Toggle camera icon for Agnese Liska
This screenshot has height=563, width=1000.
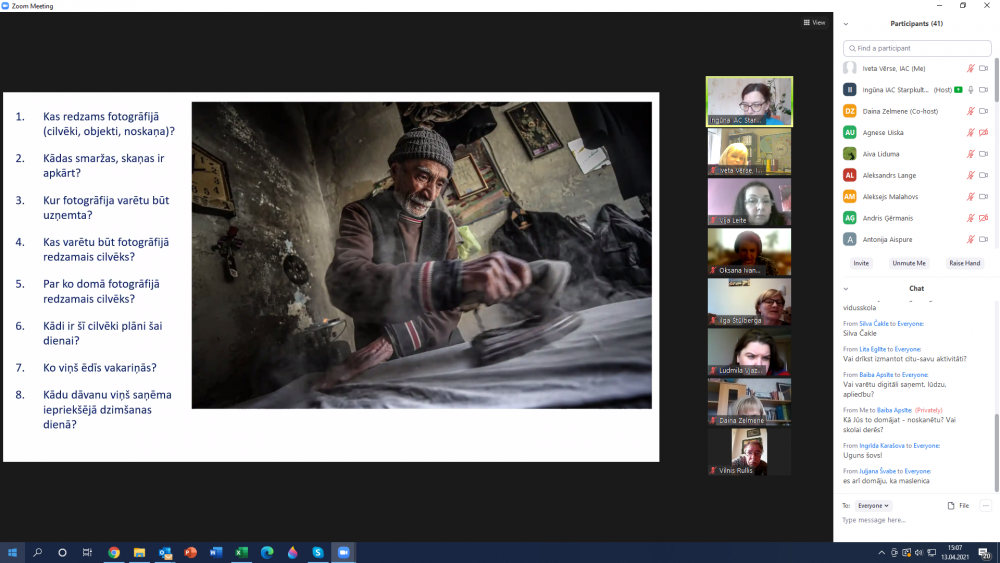click(983, 132)
